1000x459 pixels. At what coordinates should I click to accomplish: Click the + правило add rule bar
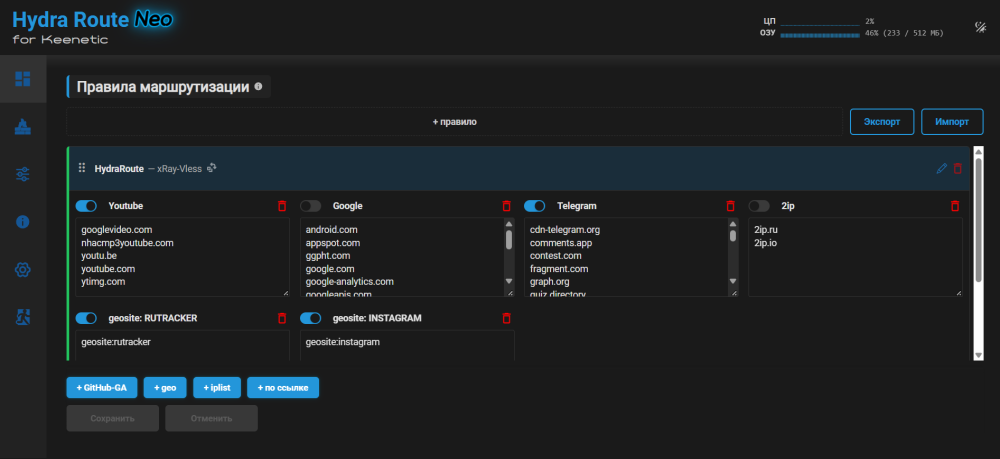[x=455, y=121]
